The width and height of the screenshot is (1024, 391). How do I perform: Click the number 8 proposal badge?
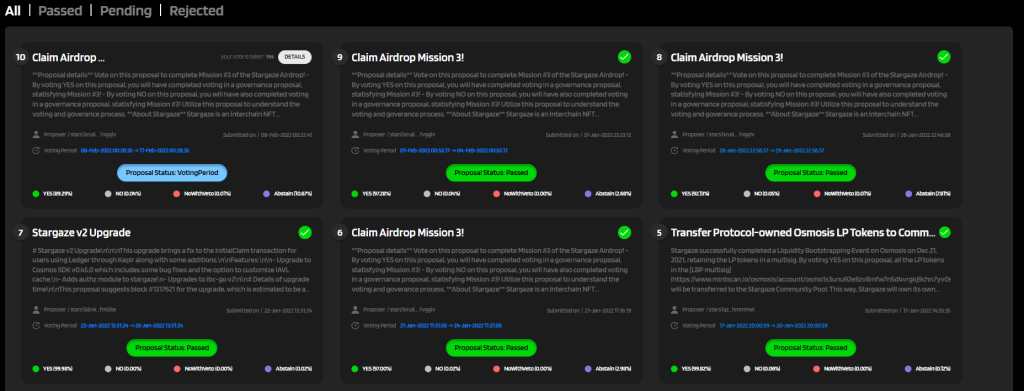pyautogui.click(x=659, y=57)
